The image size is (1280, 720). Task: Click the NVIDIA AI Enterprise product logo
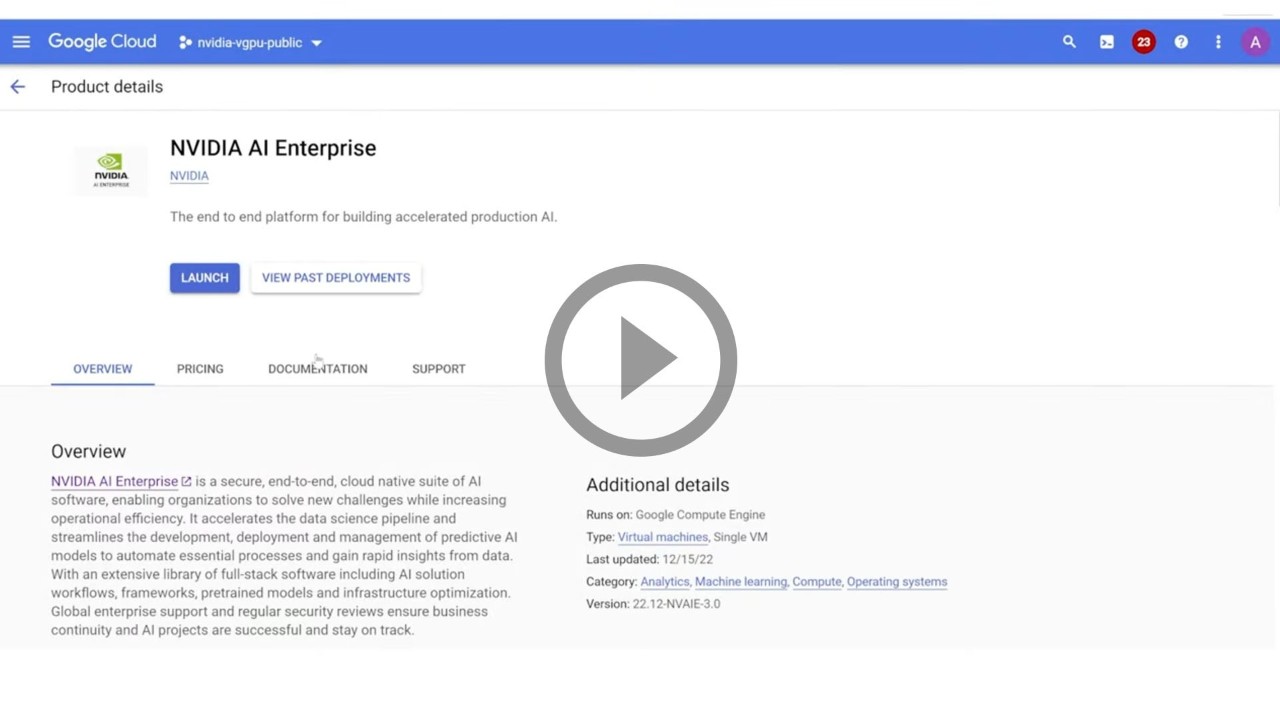(110, 170)
